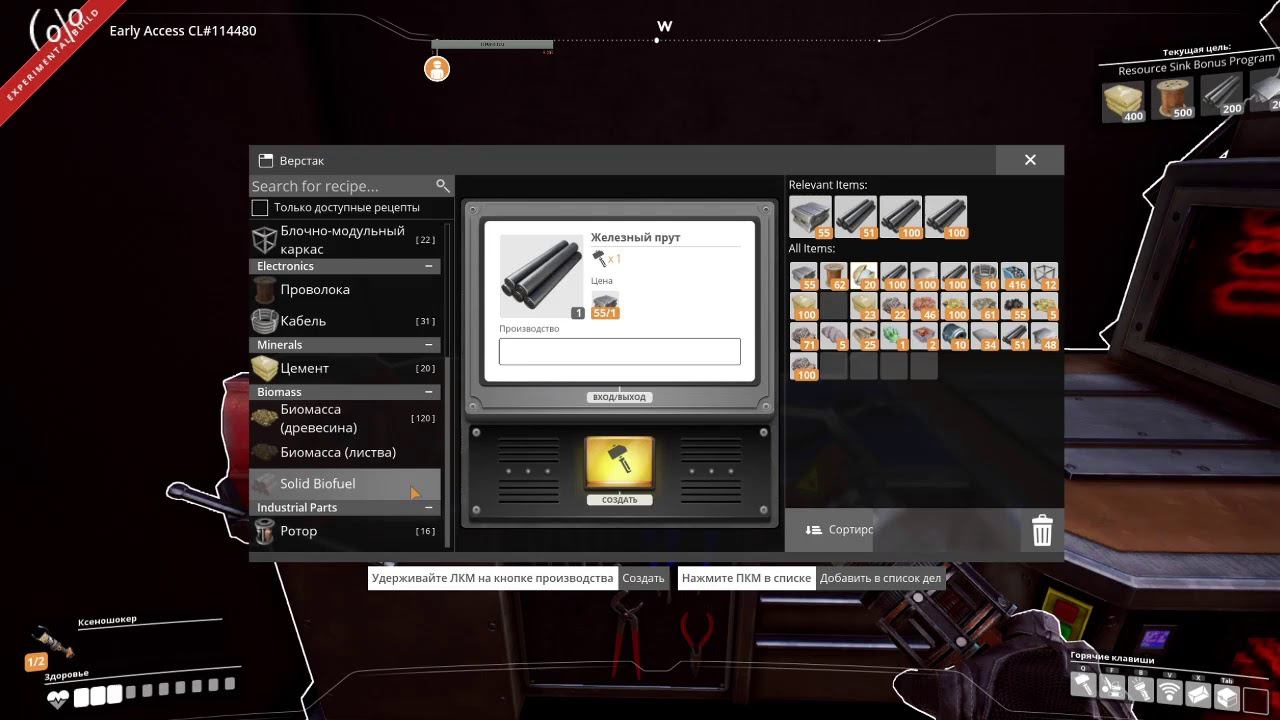The height and width of the screenshot is (720, 1280).
Task: Click the build hammer hotkey icon (Q)
Action: pos(1083,686)
